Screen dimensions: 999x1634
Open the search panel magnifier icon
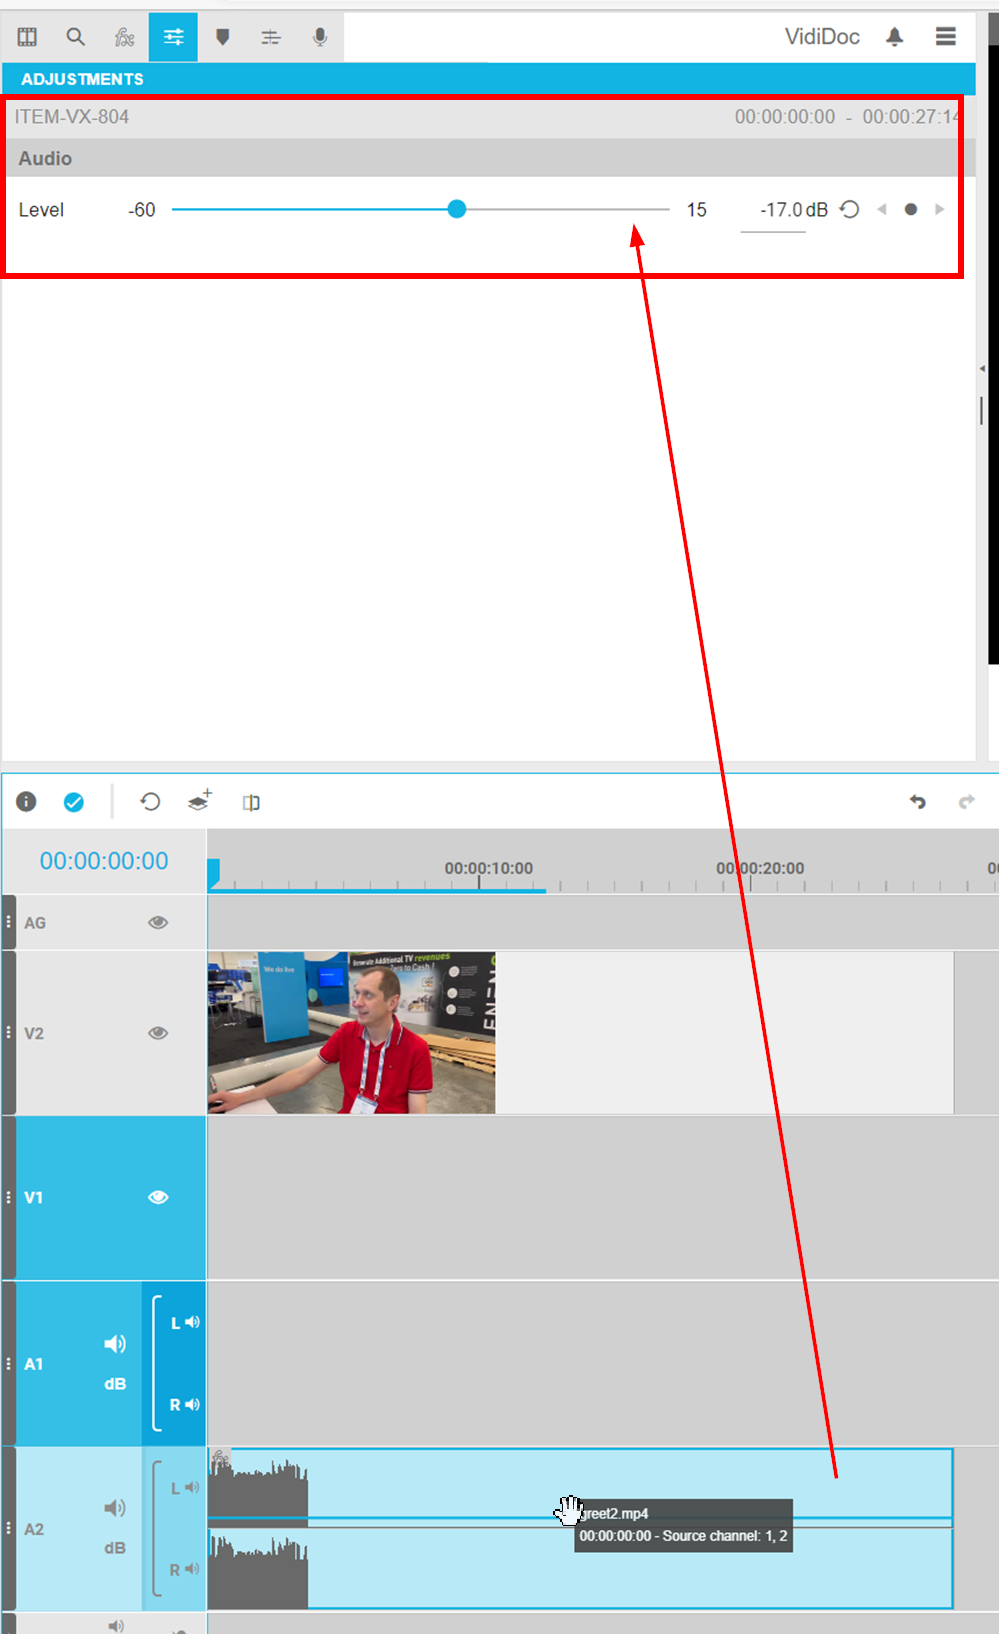pyautogui.click(x=75, y=37)
